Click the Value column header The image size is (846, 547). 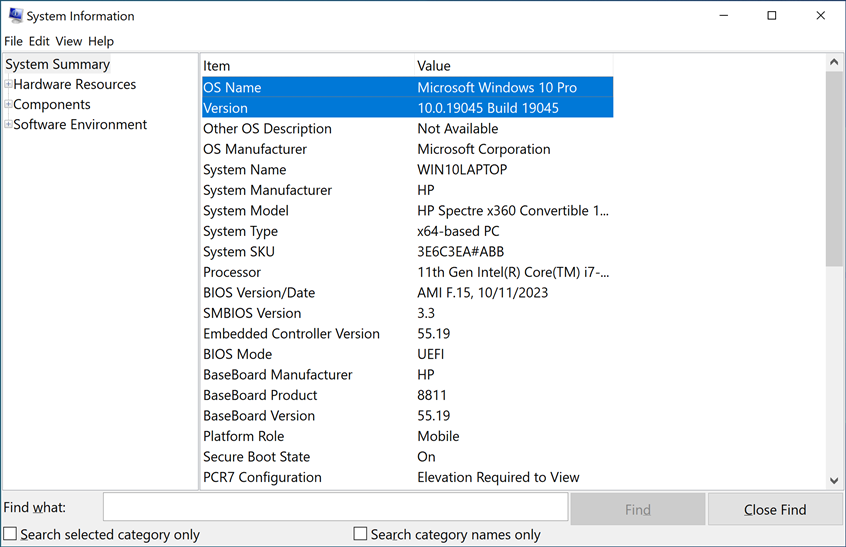tap(514, 66)
